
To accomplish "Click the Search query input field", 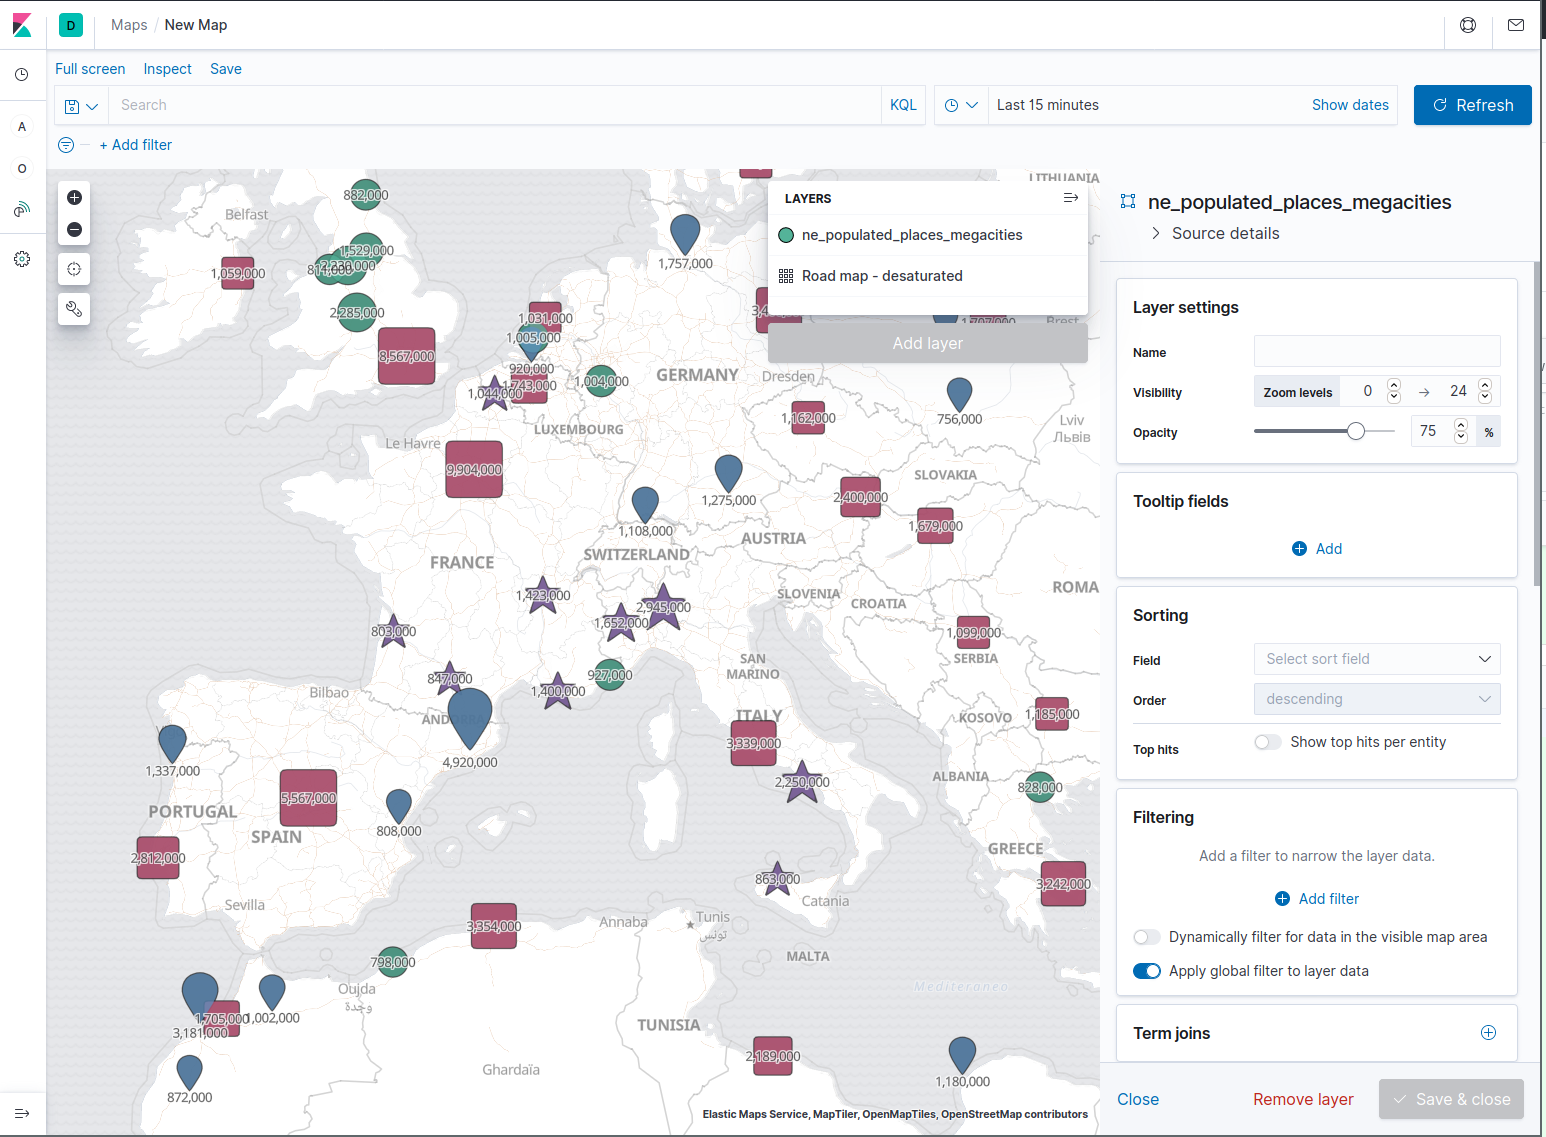I will (x=495, y=105).
